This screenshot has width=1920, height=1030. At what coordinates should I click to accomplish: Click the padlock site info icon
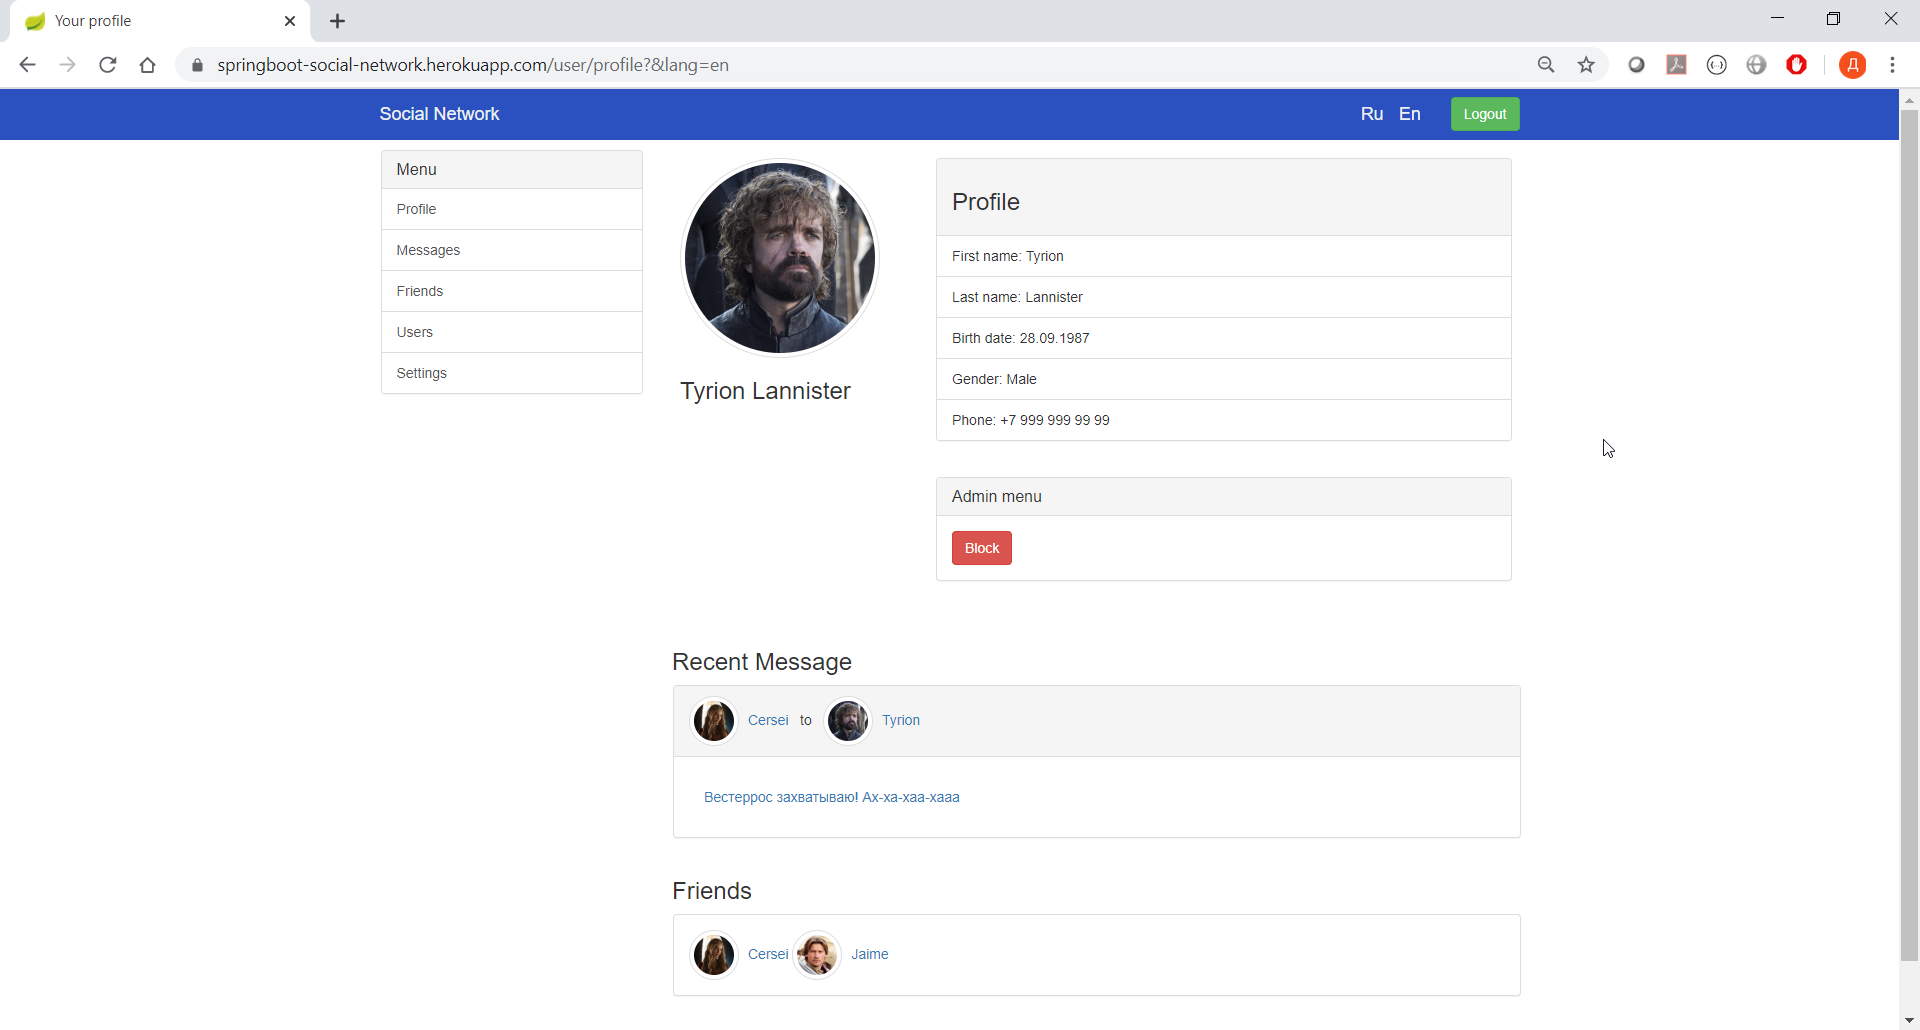point(197,65)
